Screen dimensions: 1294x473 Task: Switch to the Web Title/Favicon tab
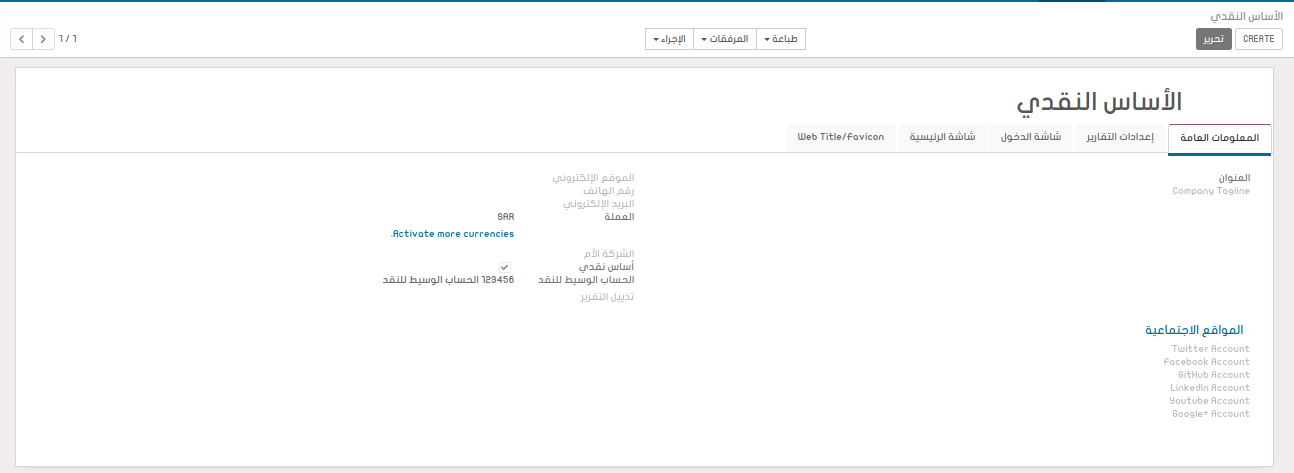click(840, 137)
